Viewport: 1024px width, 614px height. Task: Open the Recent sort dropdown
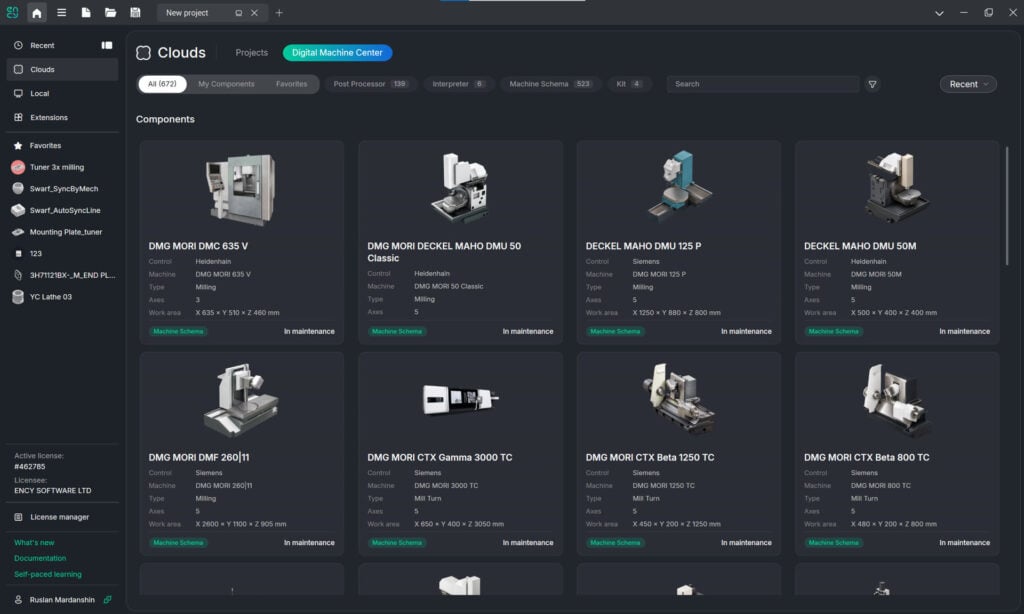point(968,84)
